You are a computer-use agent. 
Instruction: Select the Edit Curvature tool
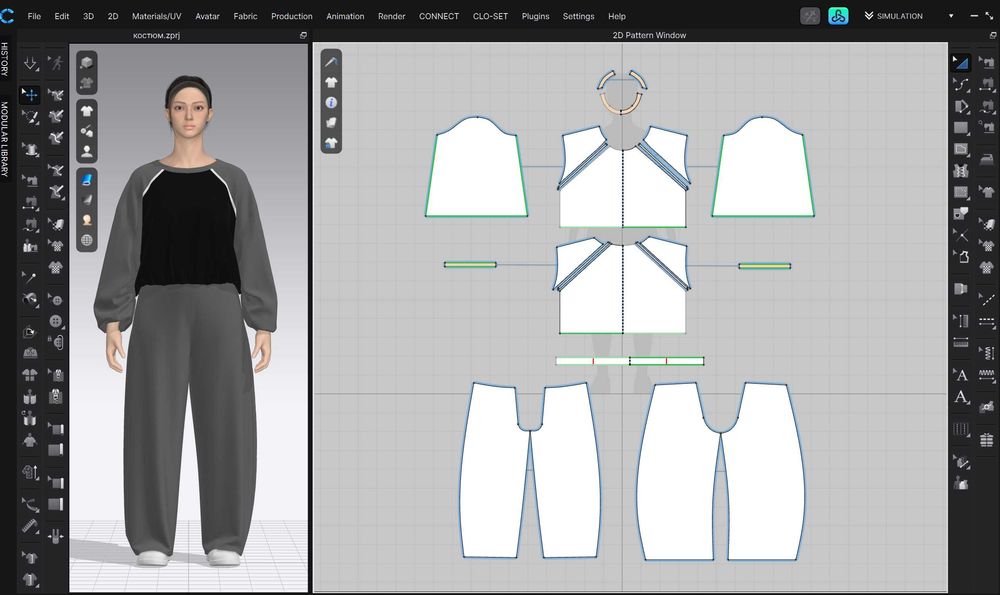tap(960, 84)
